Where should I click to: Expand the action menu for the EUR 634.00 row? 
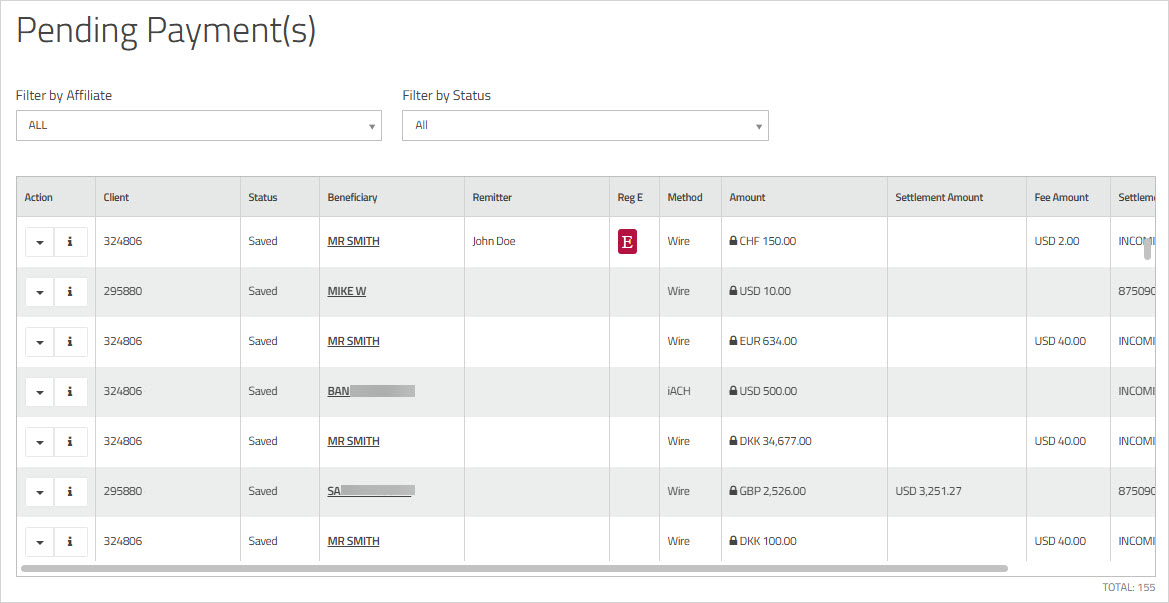point(40,341)
